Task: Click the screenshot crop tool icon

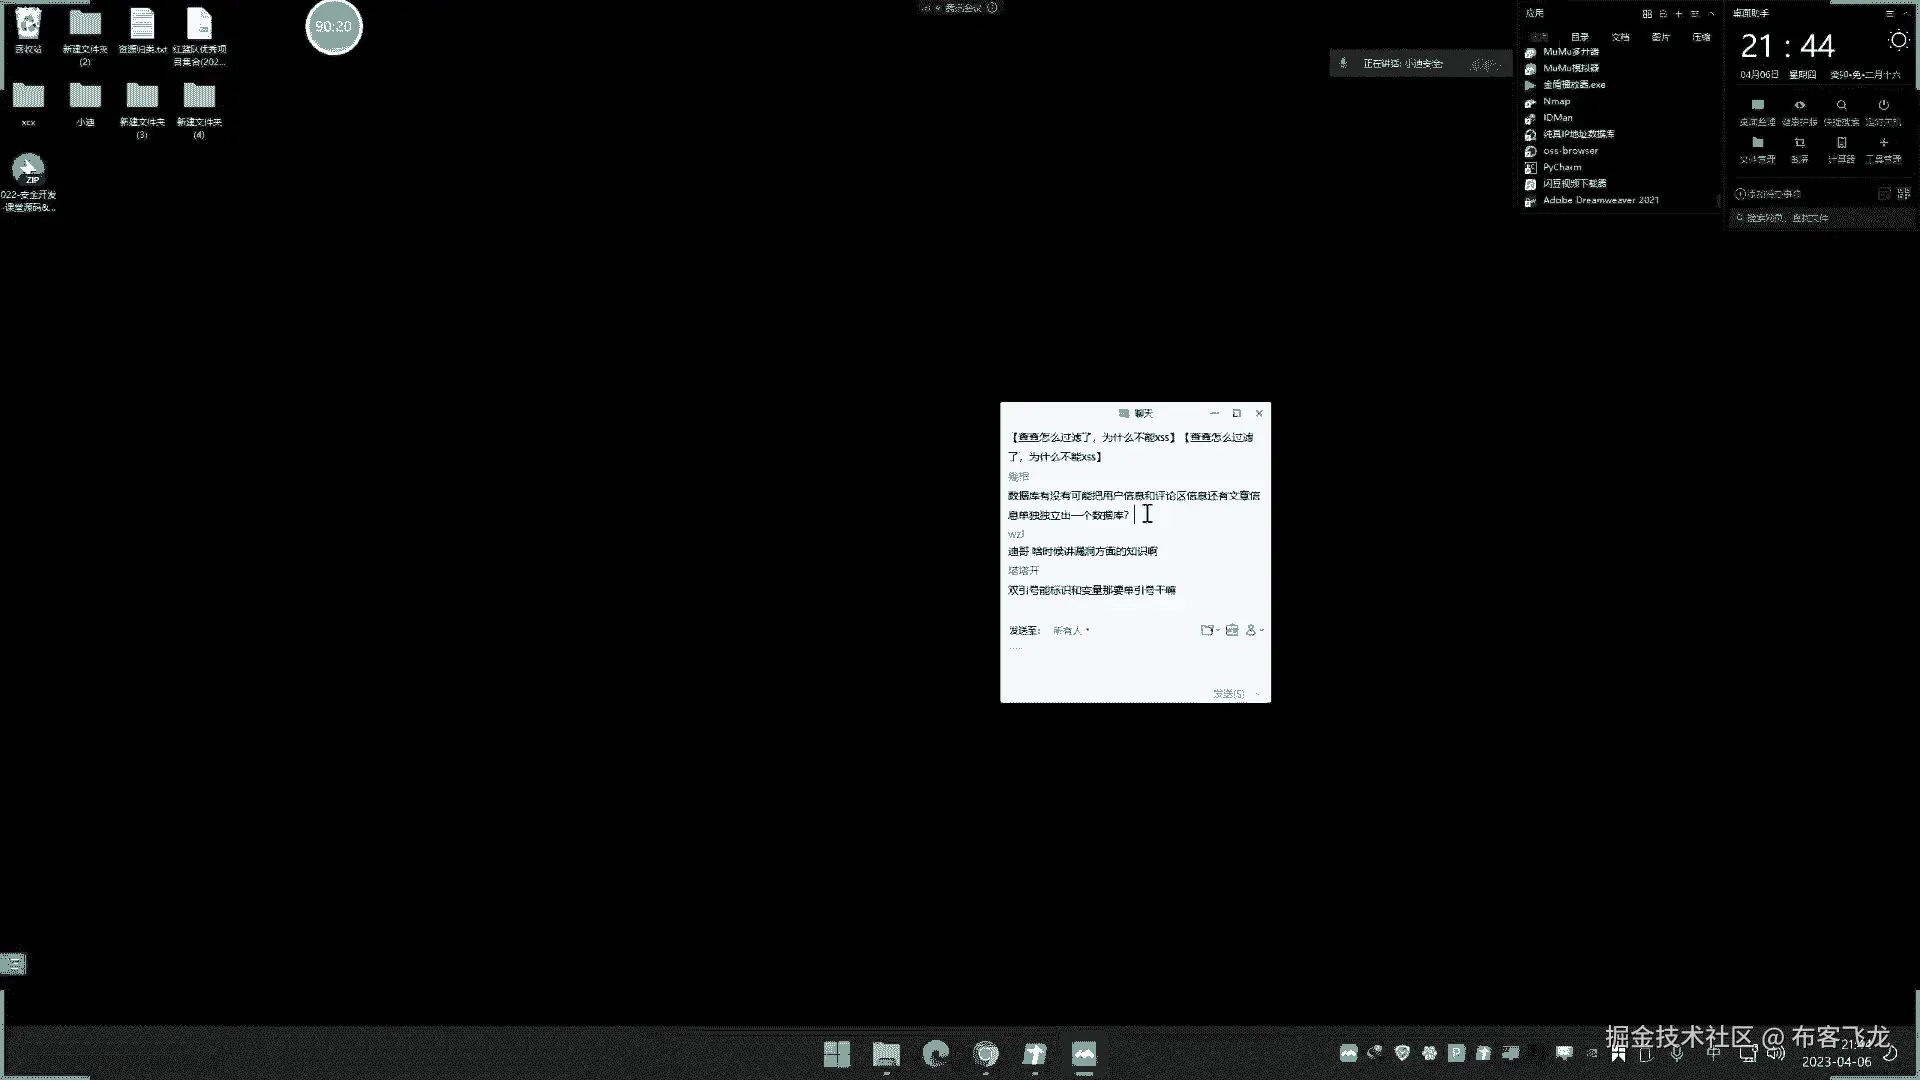Action: 1799,143
